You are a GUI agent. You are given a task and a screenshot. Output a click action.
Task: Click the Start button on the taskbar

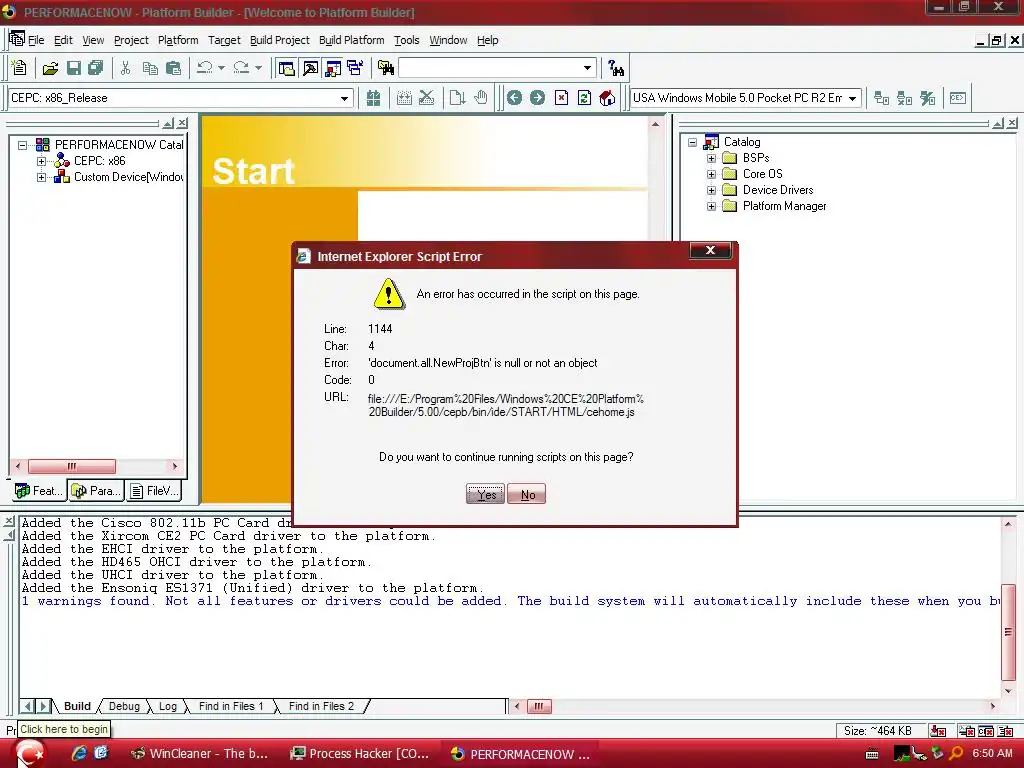point(30,754)
